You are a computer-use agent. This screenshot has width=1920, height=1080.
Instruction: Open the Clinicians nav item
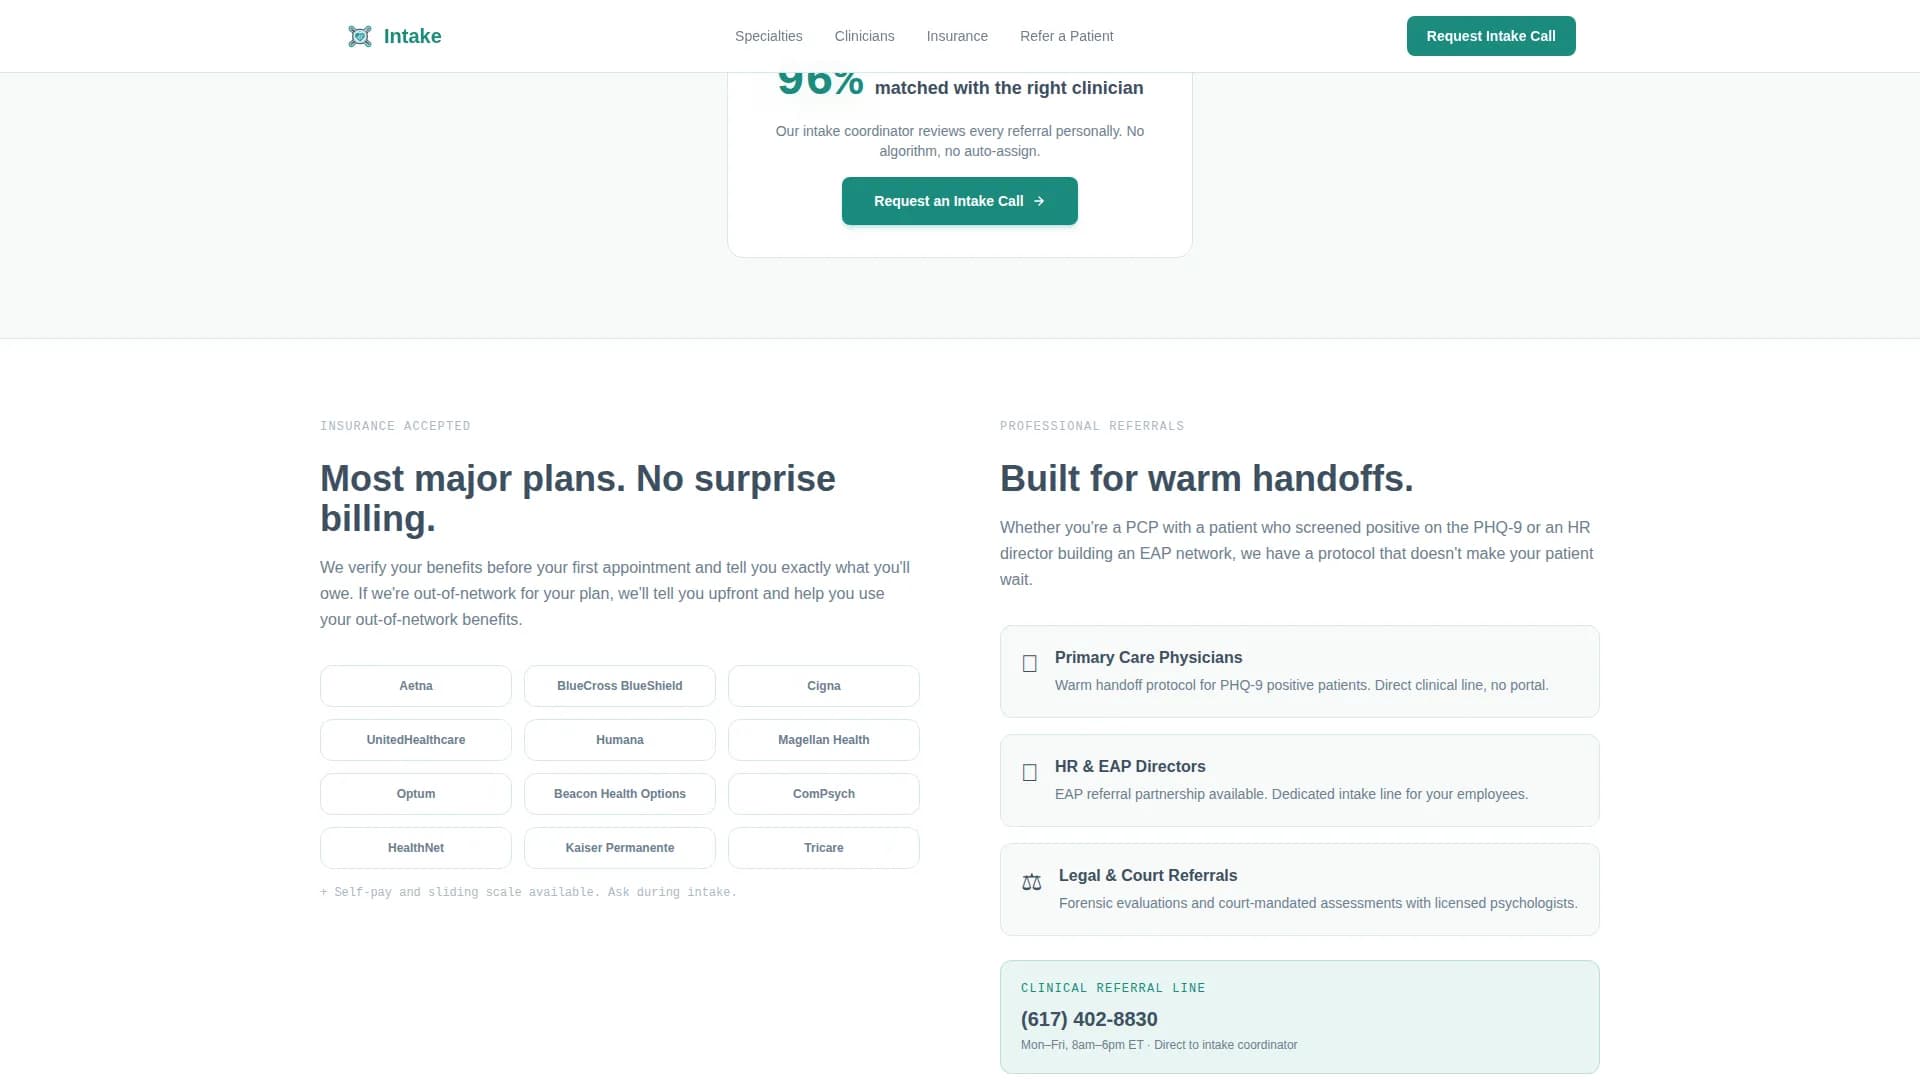point(864,36)
